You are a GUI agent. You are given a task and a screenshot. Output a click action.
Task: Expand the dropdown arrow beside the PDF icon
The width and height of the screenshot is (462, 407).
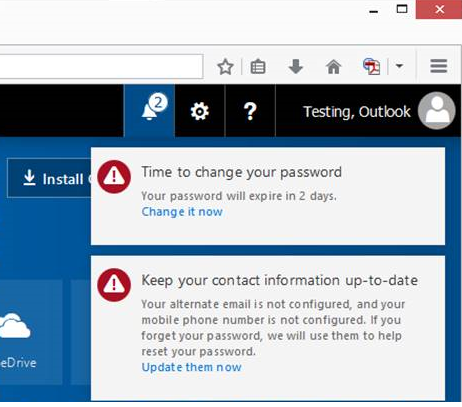coord(399,66)
